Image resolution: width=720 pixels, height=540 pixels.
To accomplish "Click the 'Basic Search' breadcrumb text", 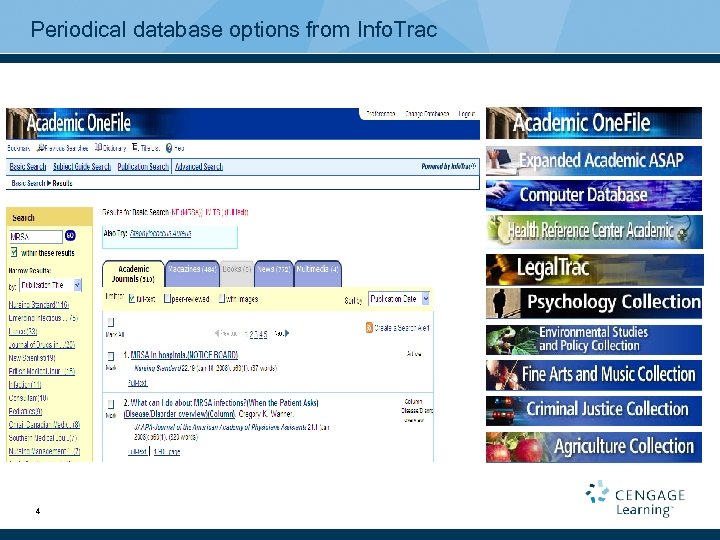I will pos(28,183).
